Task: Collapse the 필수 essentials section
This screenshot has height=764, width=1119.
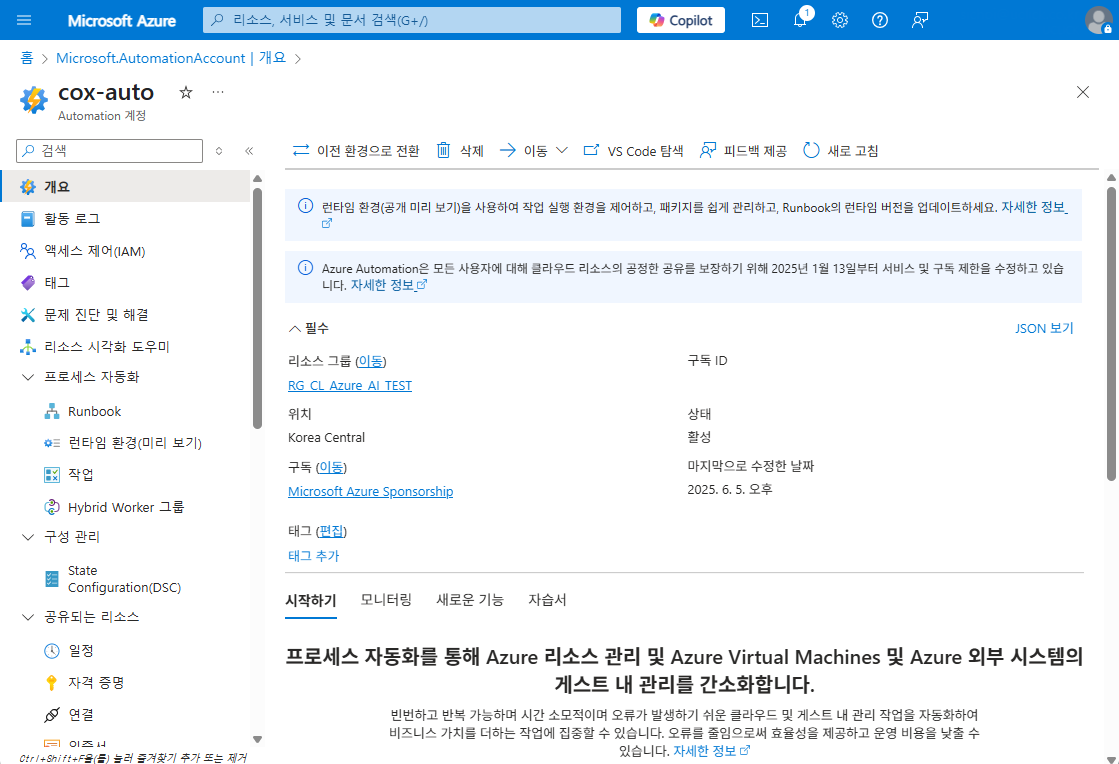Action: coord(308,328)
